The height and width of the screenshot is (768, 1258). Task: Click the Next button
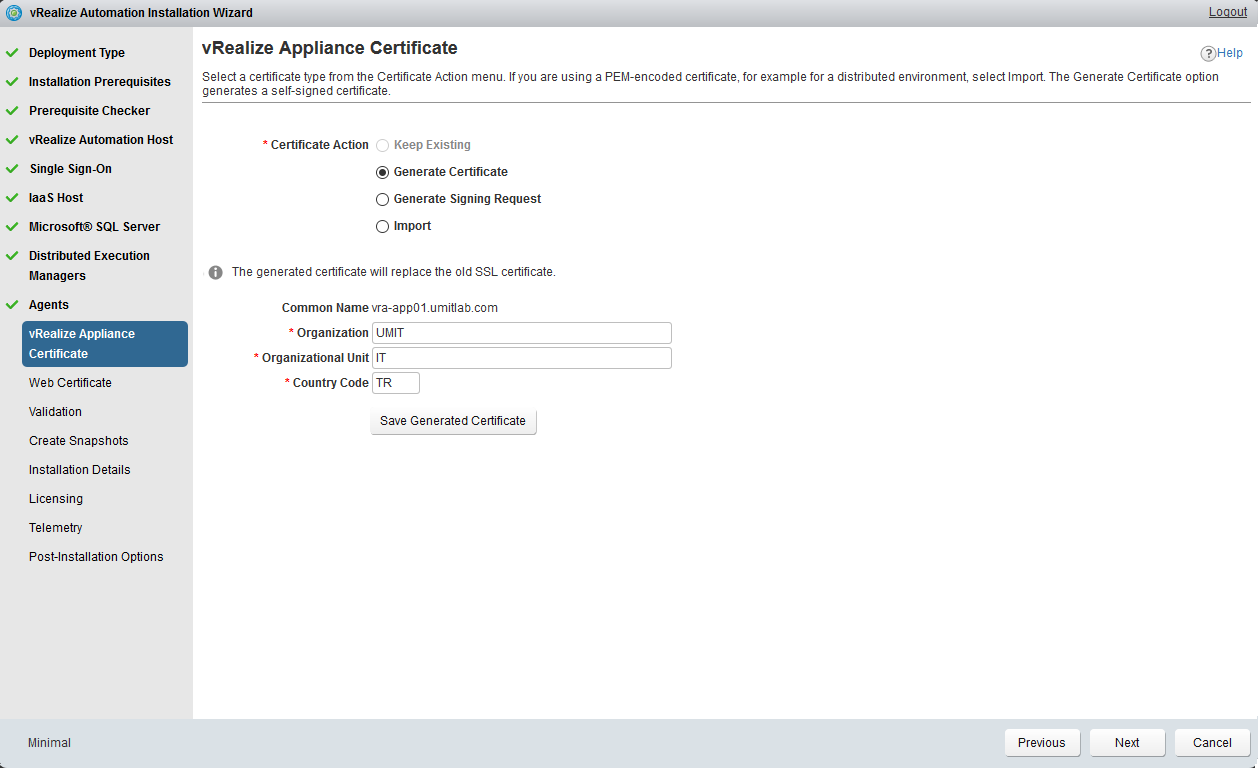coord(1127,743)
